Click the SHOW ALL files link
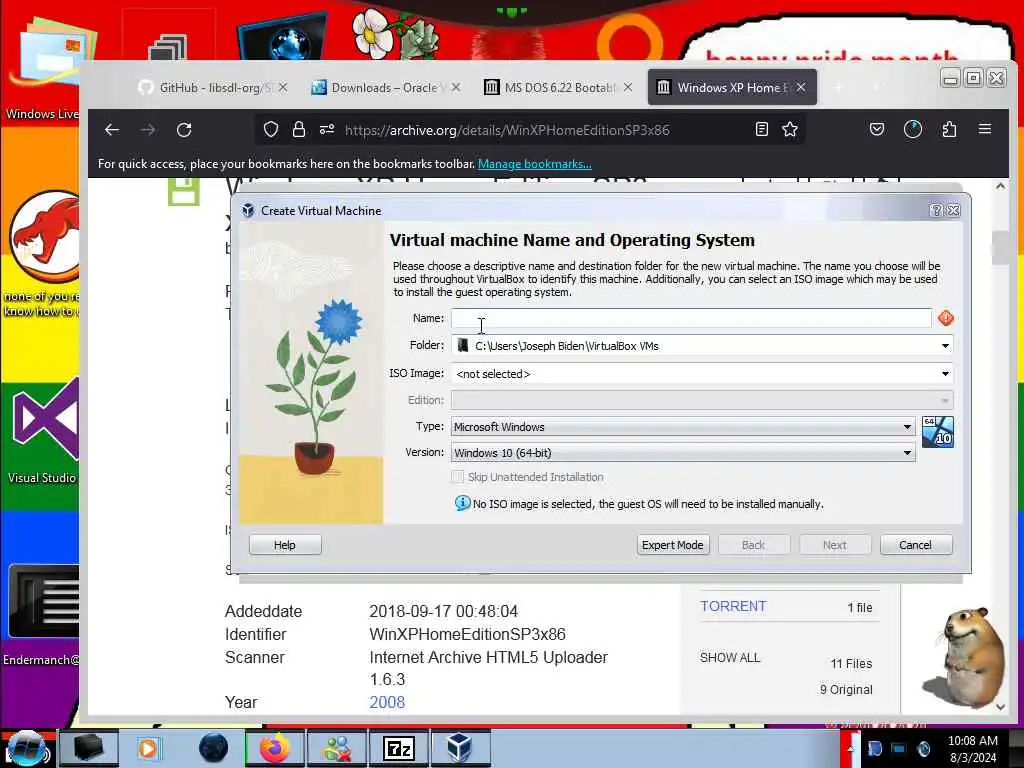 (729, 658)
